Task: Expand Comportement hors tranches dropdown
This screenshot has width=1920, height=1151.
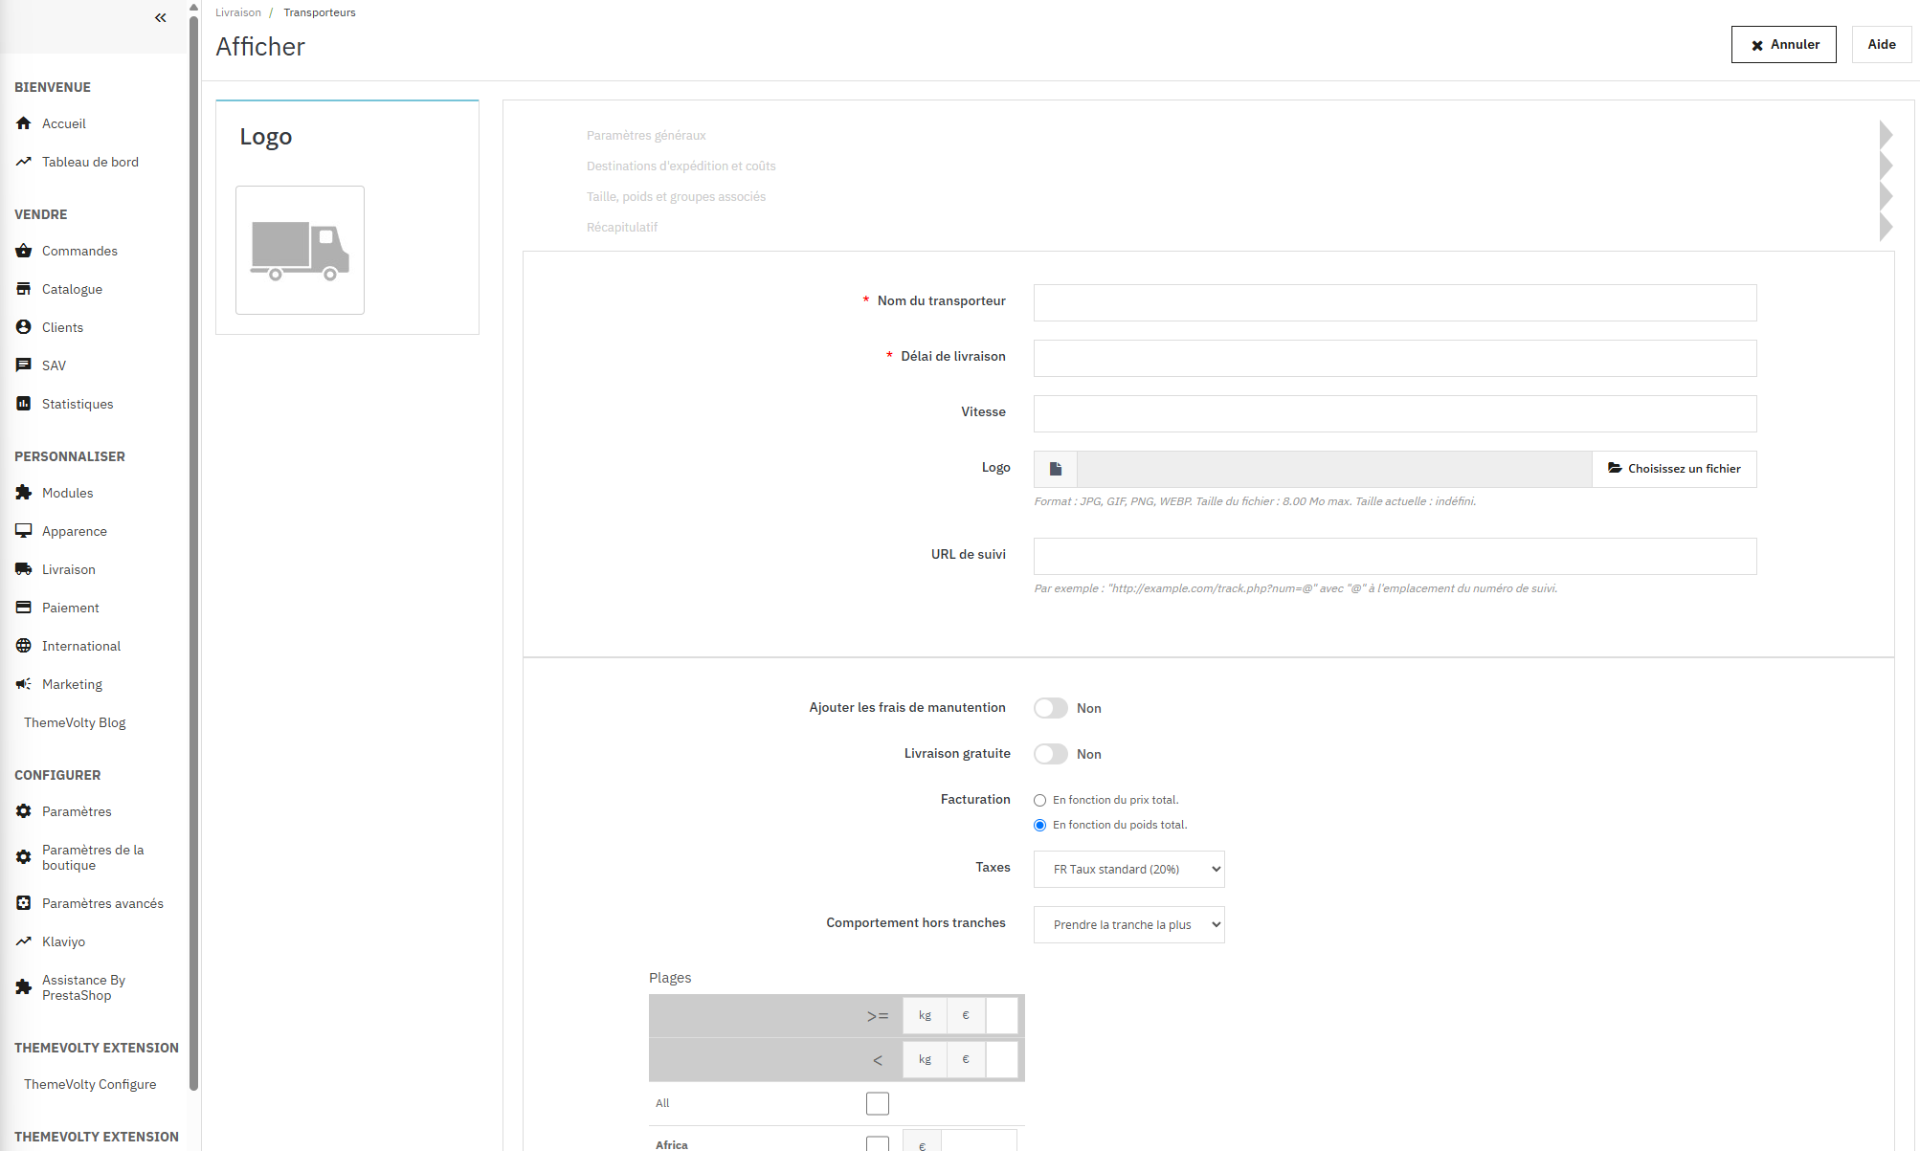Action: tap(1129, 925)
